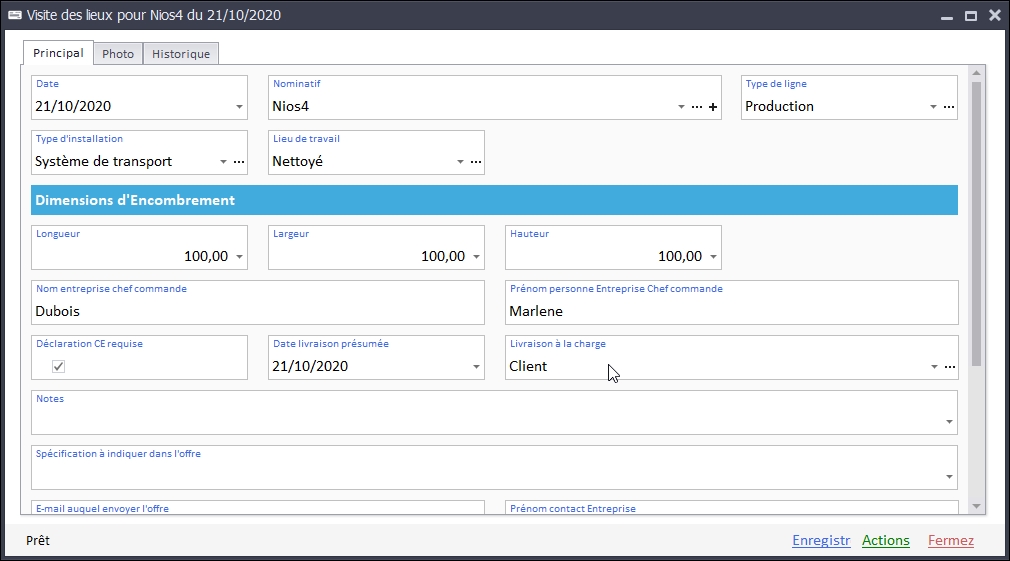Click the ellipsis icon for Lieu de travail
The image size is (1010, 561).
[476, 162]
